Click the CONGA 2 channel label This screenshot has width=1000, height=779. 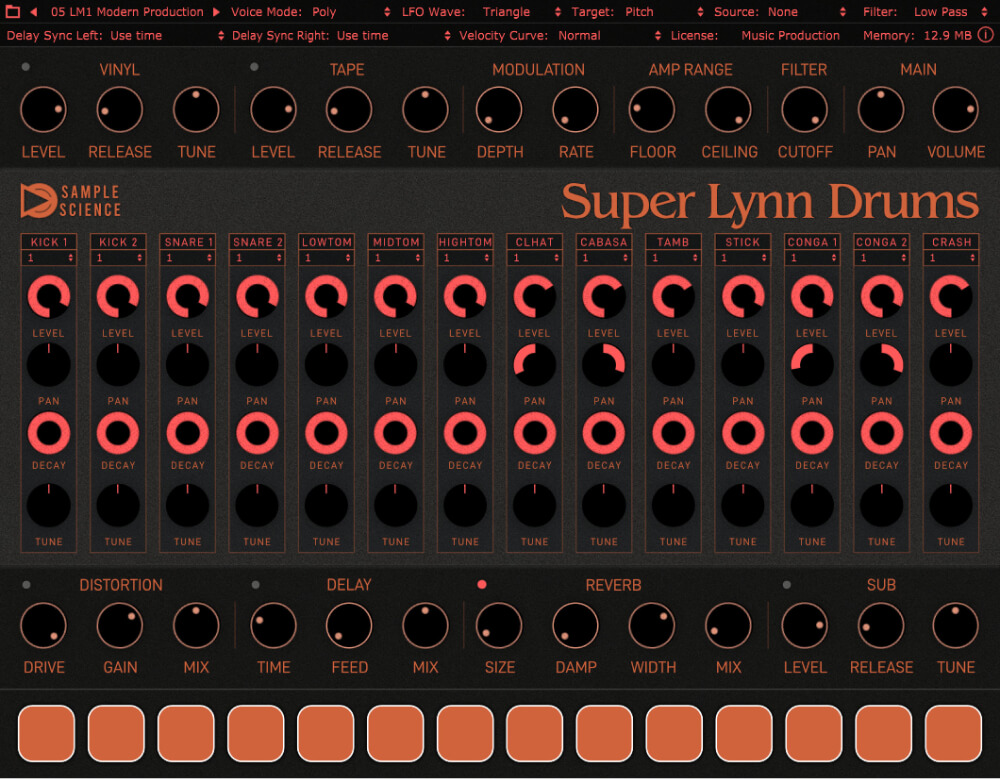[x=881, y=242]
